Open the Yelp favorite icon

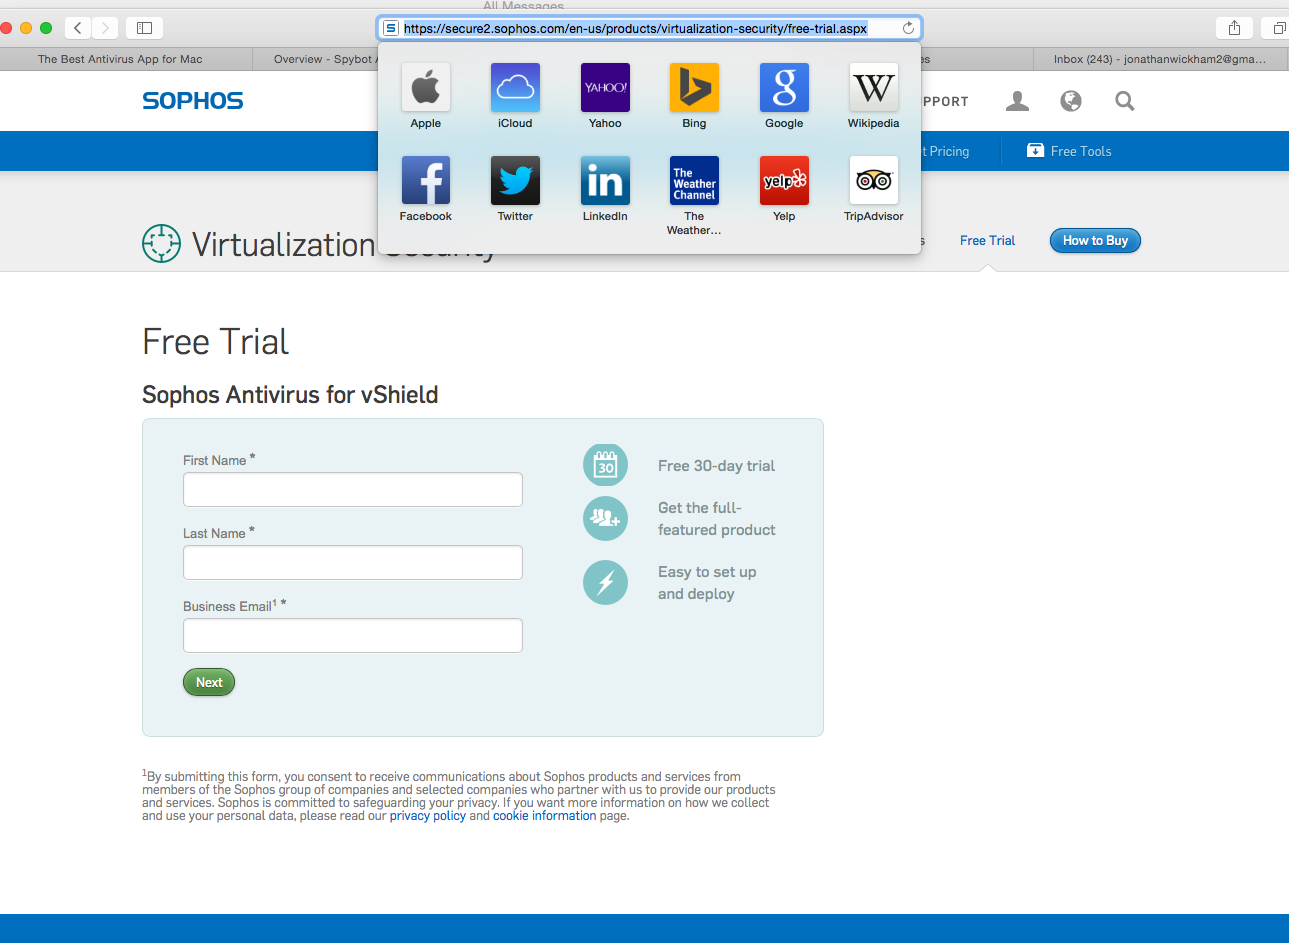click(x=784, y=180)
